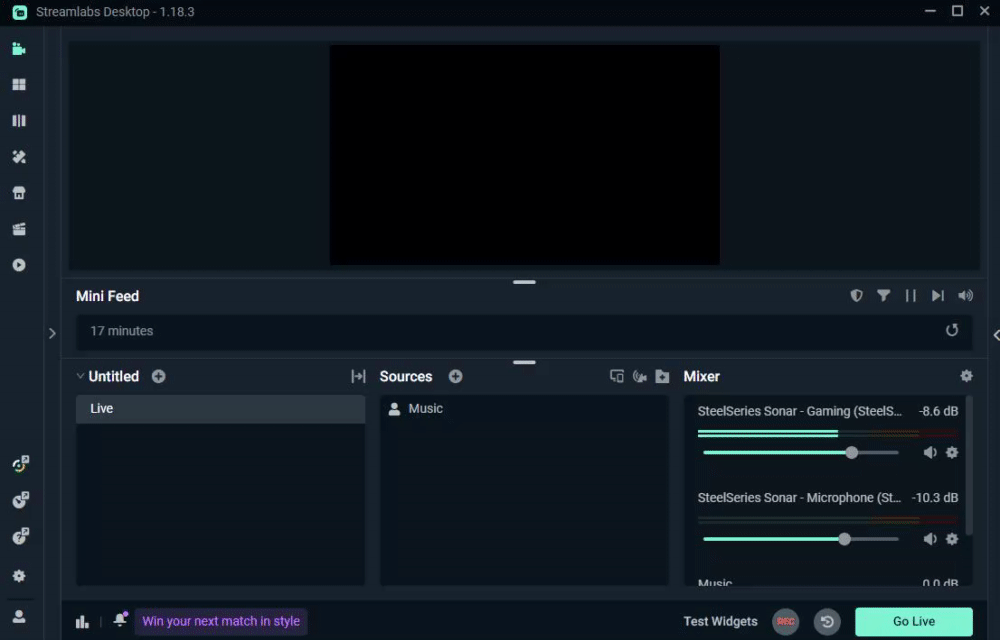
Task: Adjust the SteelSeries Sonar Microphone volume slider
Action: (x=844, y=539)
